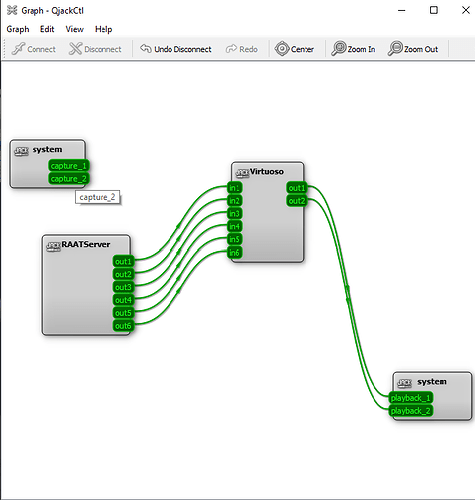Screen dimensions: 475x500
Task: Click the capture system node title
Action: click(47, 150)
